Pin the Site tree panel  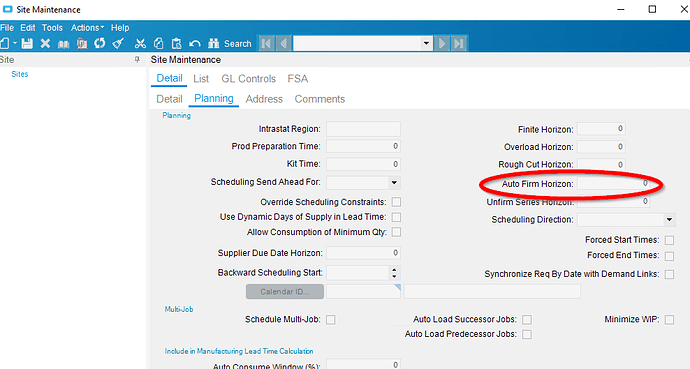137,59
